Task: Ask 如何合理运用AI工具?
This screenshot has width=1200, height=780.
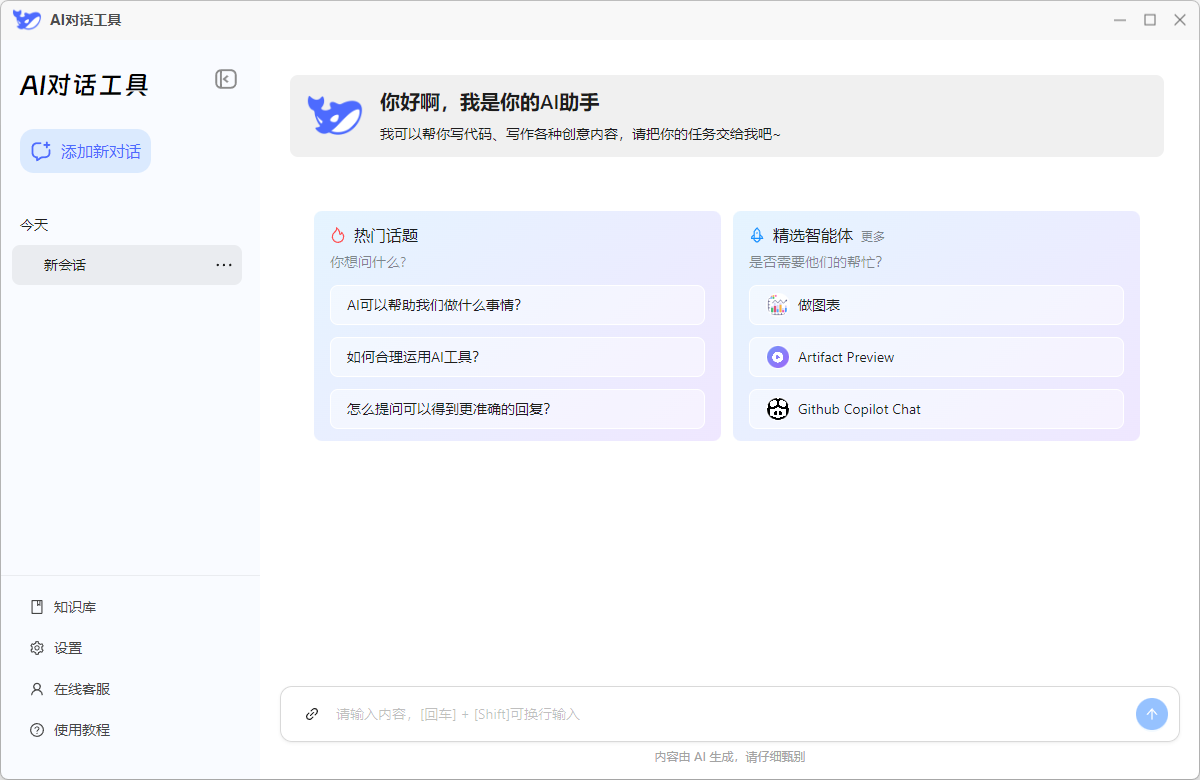Action: (x=517, y=357)
